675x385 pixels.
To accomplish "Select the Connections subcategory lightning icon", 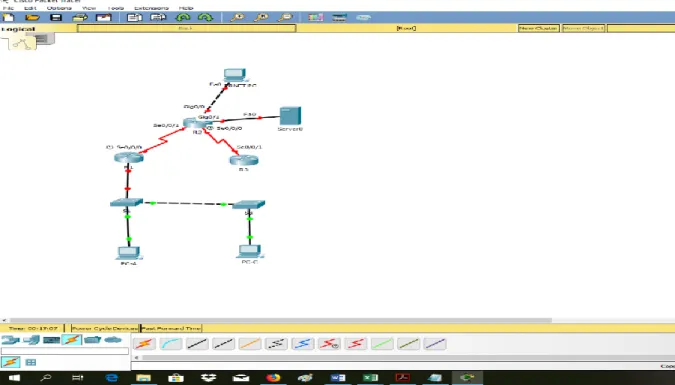I will point(10,362).
